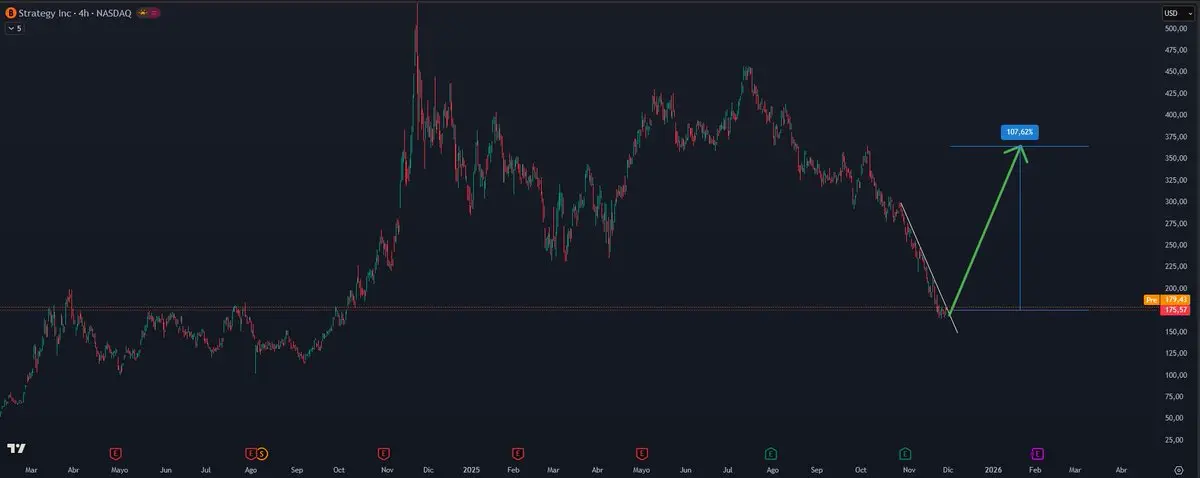Click the 2025 year label on time axis
This screenshot has width=1200, height=478.
(473, 468)
